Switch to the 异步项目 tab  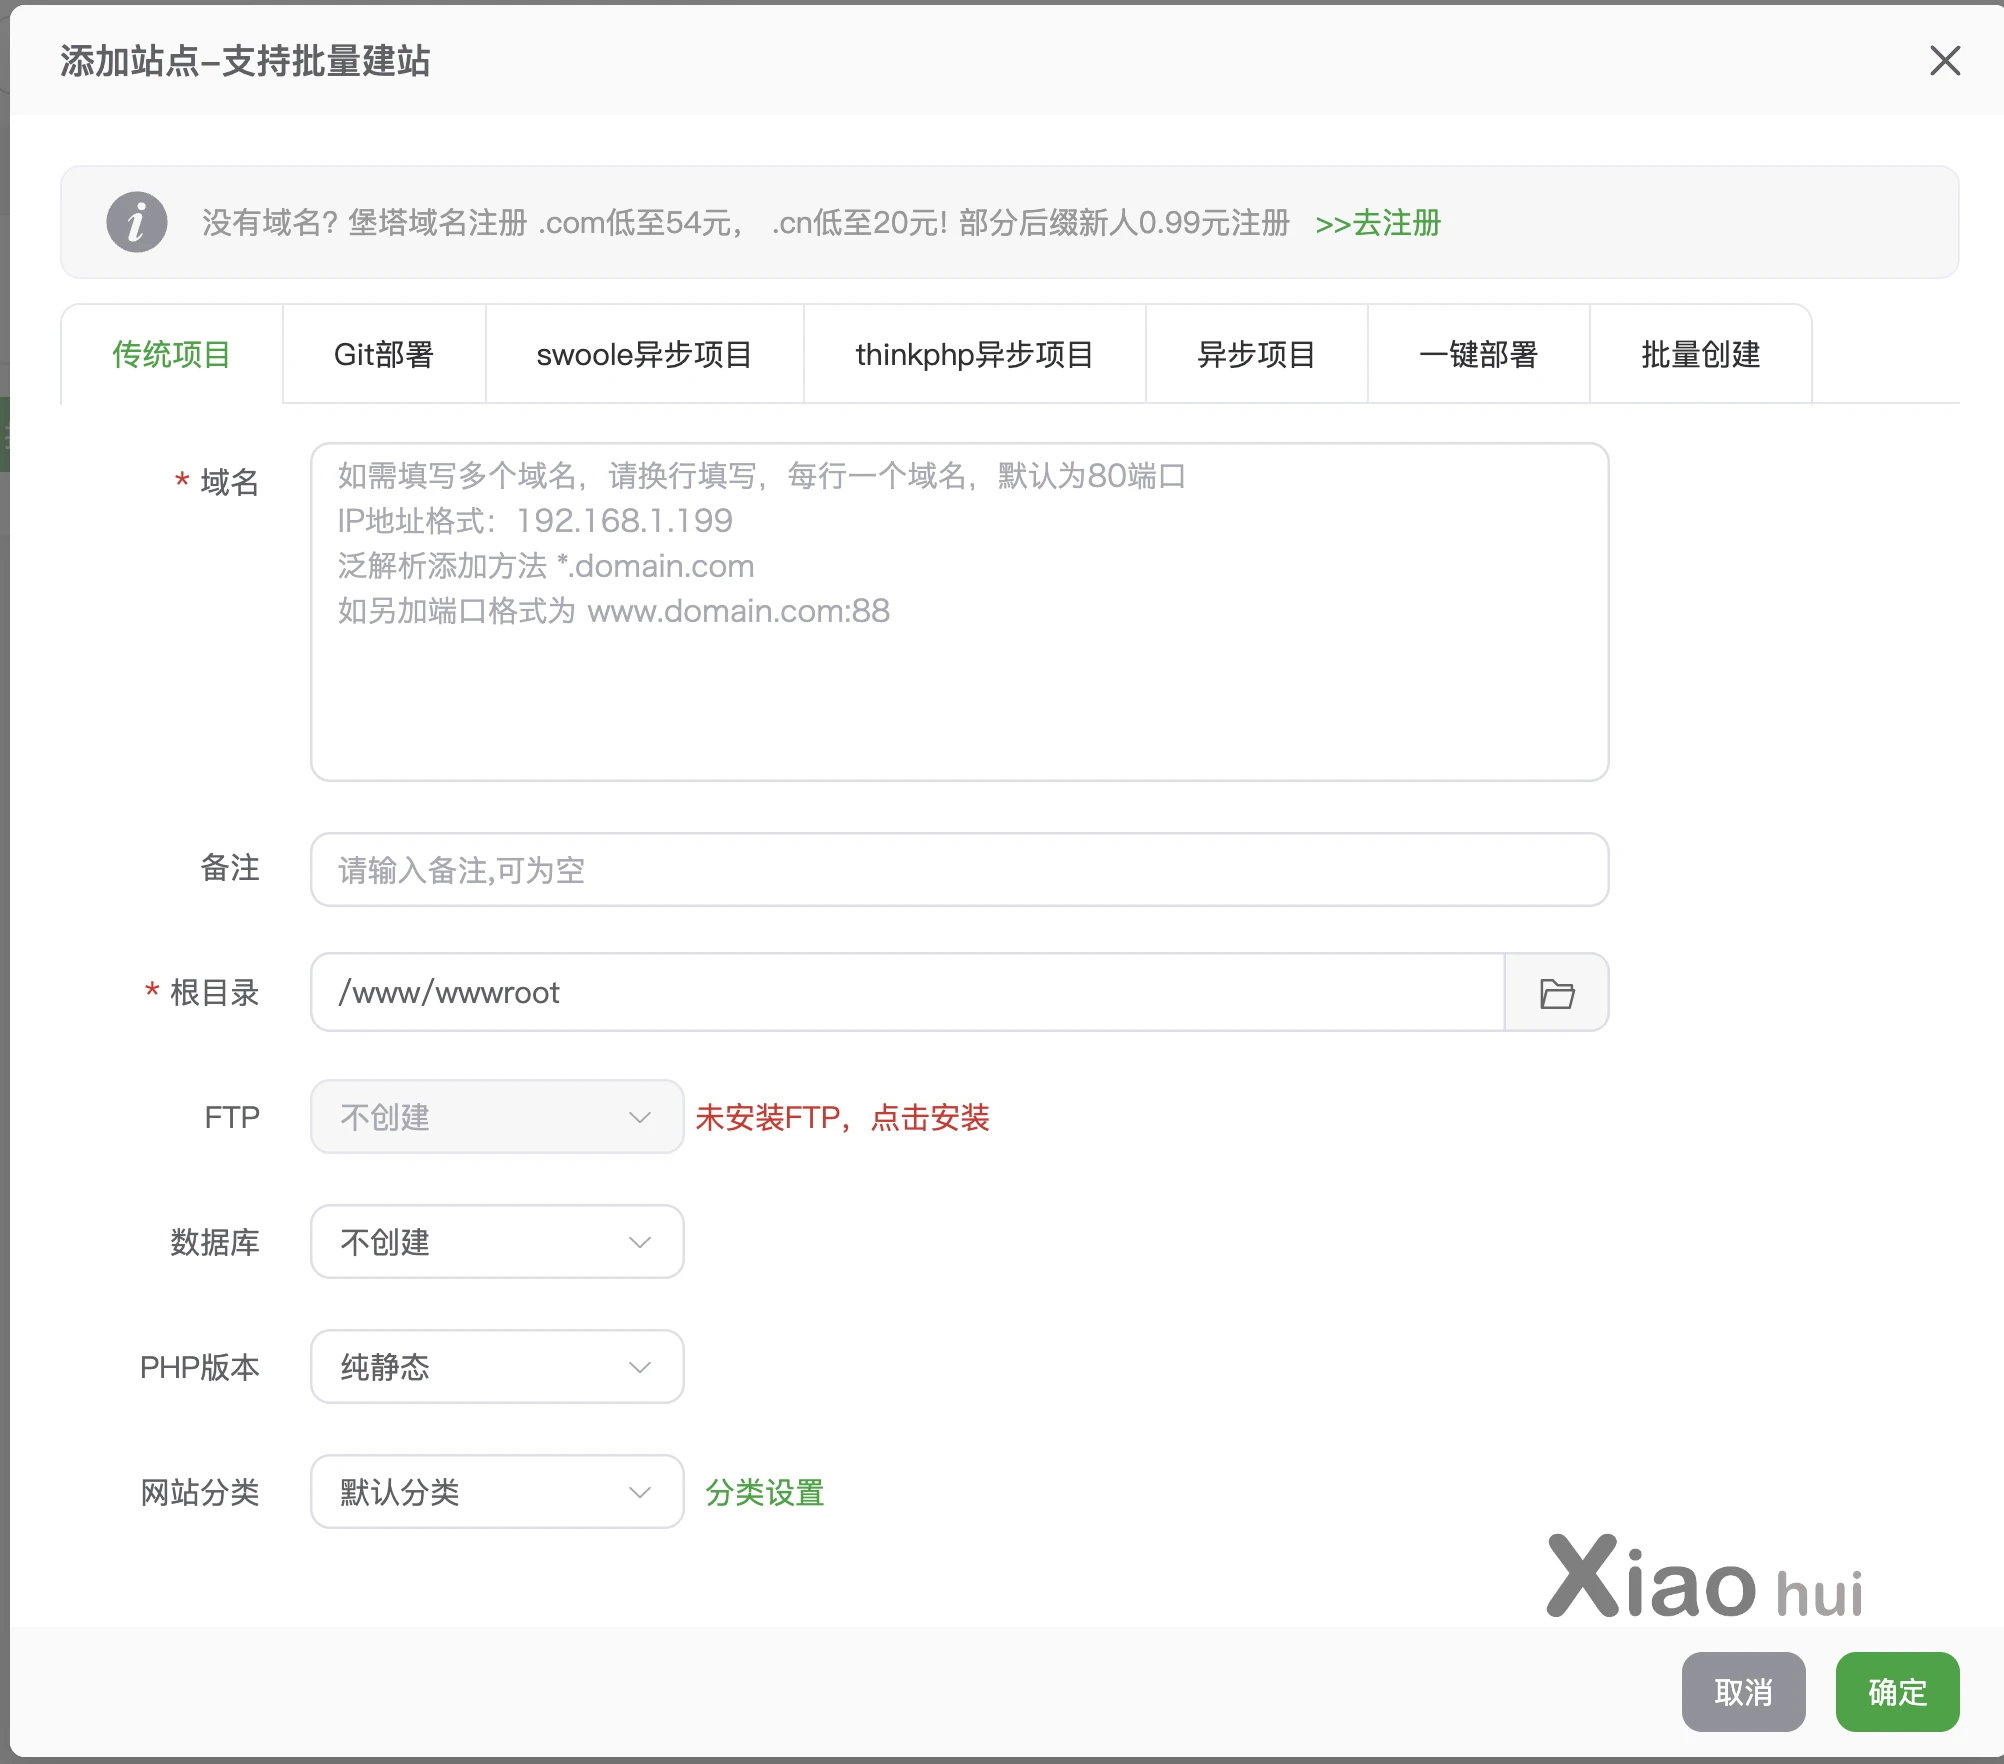(x=1256, y=355)
